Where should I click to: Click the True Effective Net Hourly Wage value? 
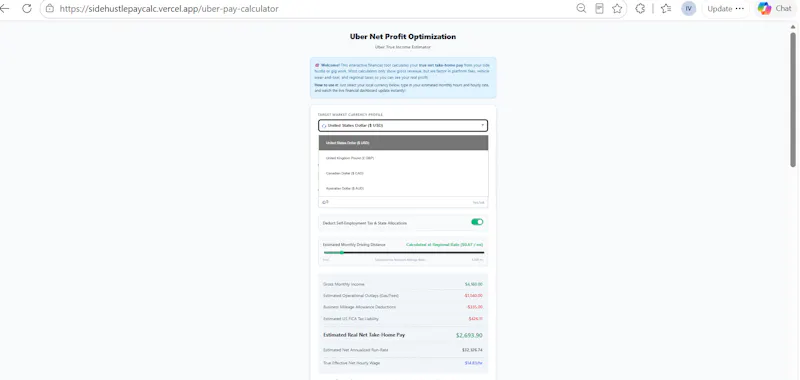pyautogui.click(x=473, y=363)
